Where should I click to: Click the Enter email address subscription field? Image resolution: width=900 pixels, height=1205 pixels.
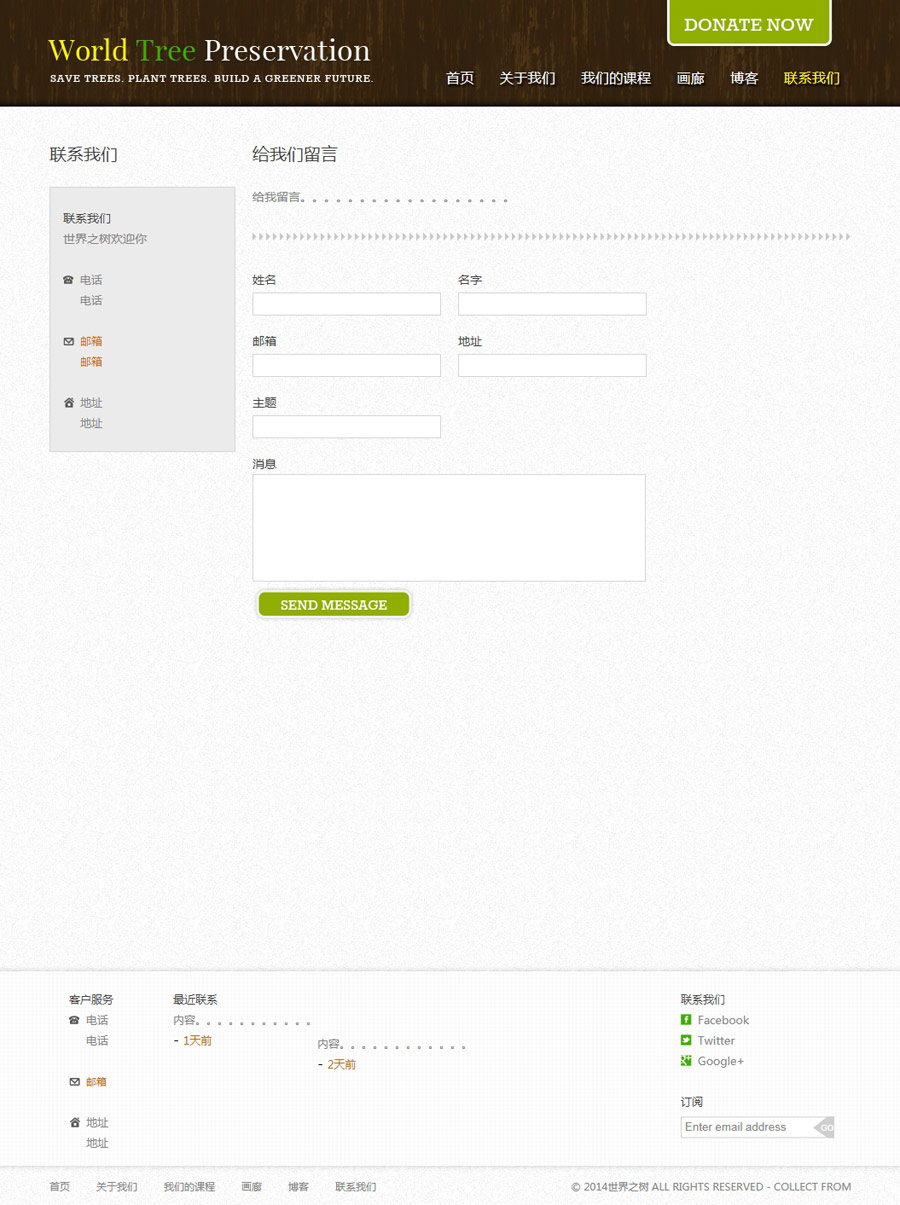click(x=748, y=1127)
